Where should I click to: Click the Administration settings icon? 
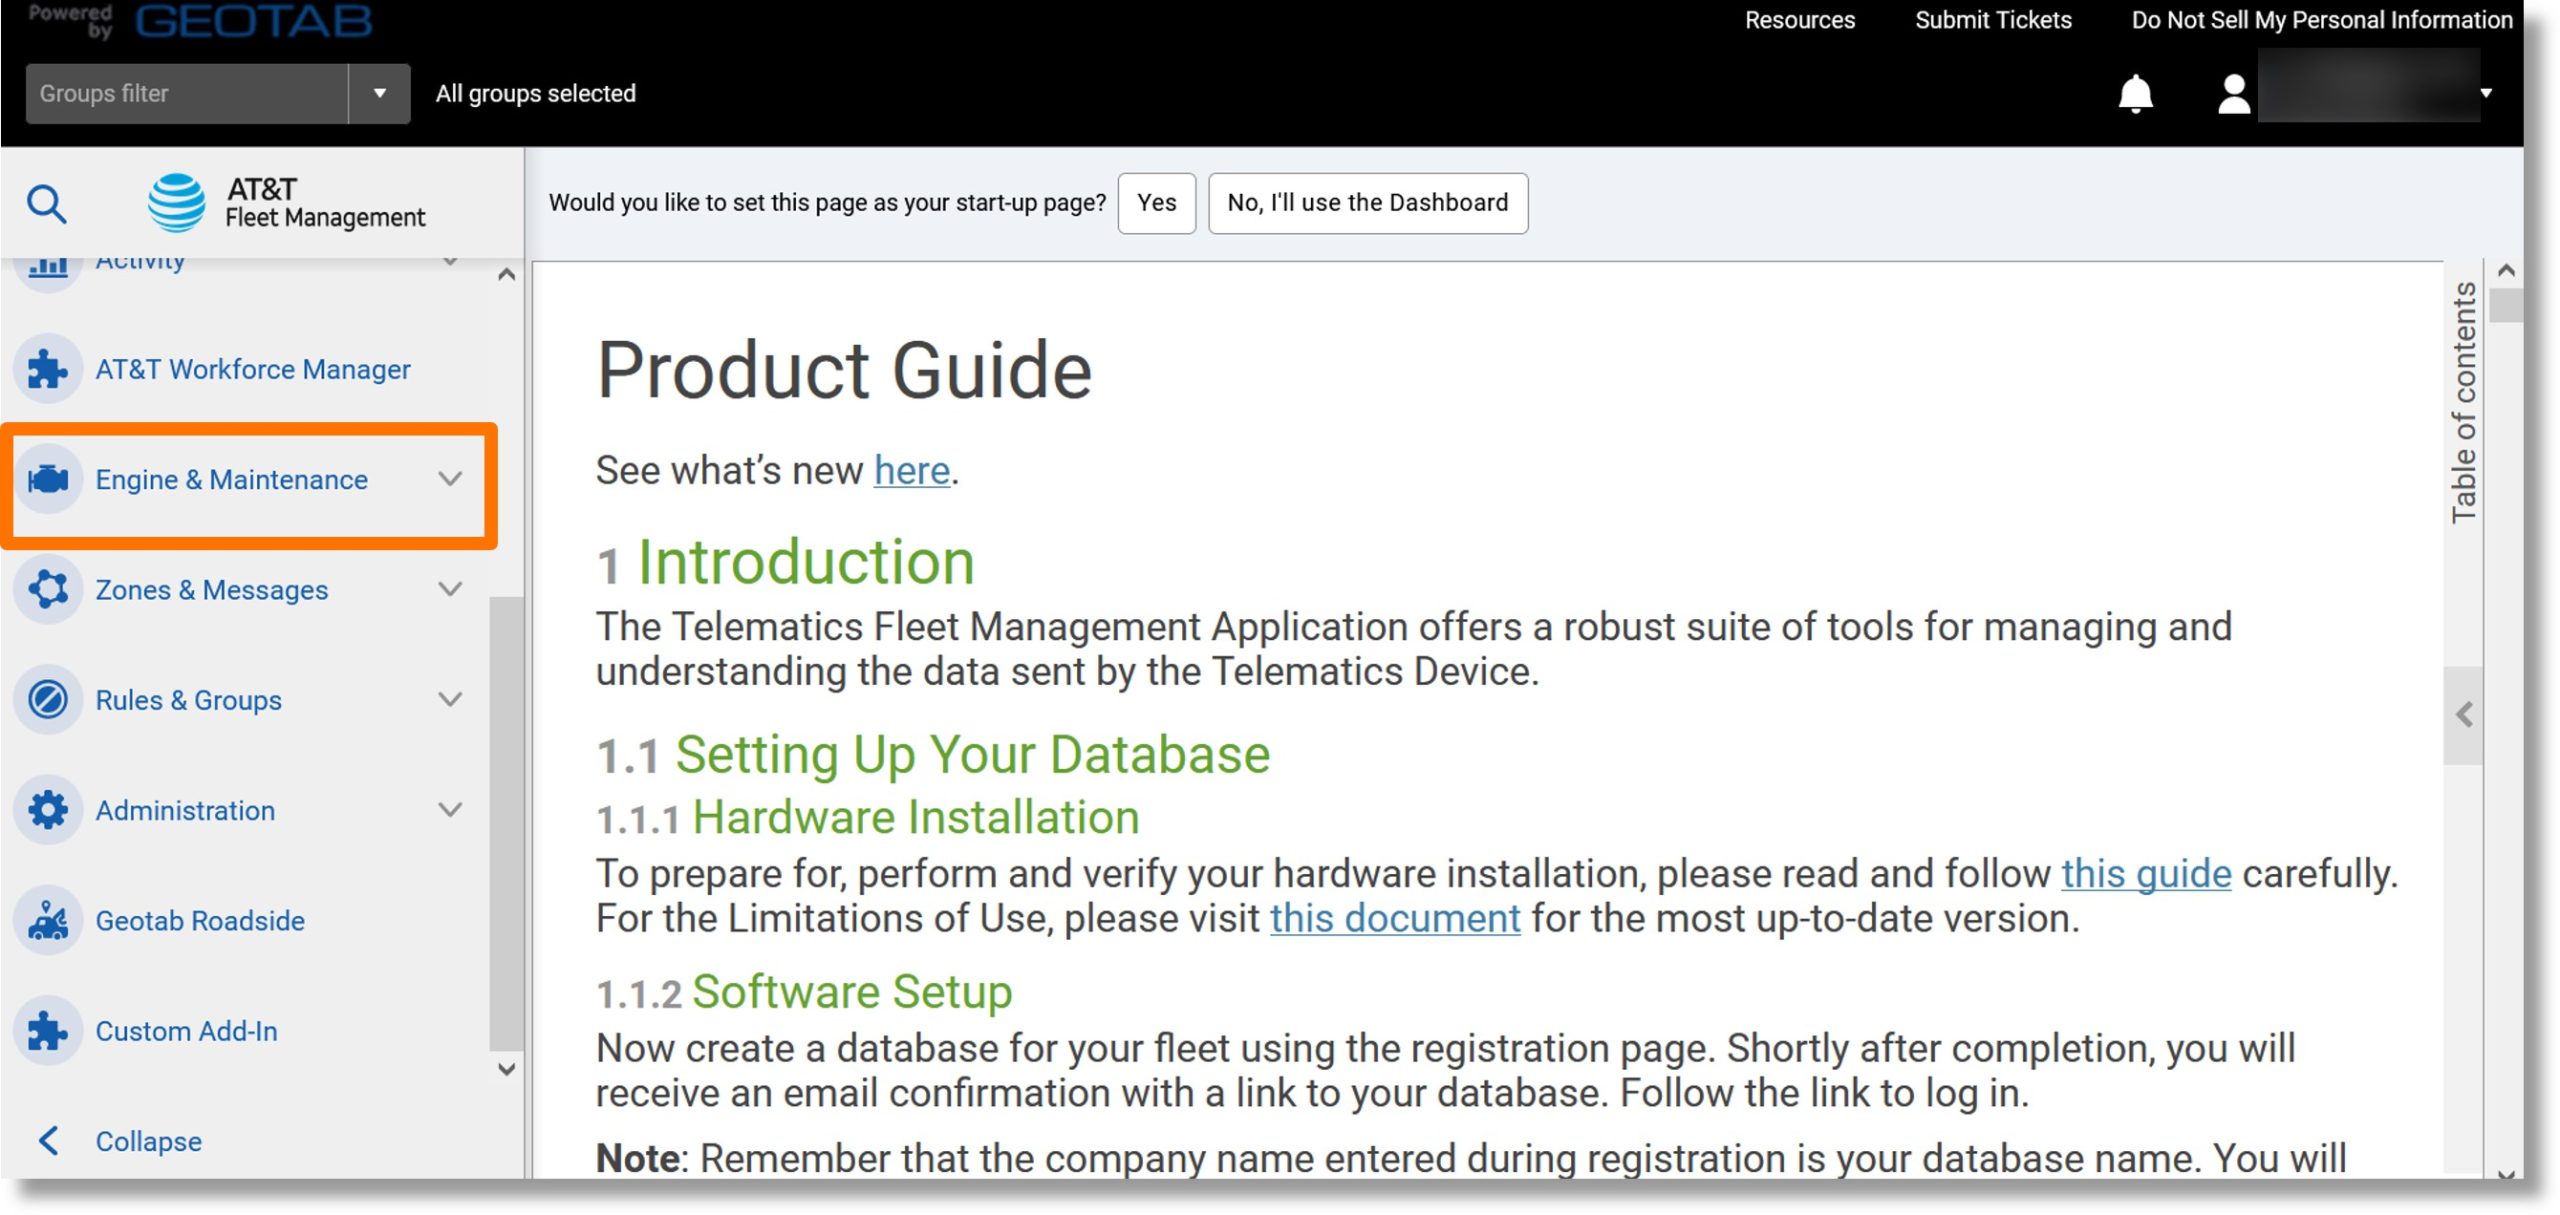(x=47, y=808)
